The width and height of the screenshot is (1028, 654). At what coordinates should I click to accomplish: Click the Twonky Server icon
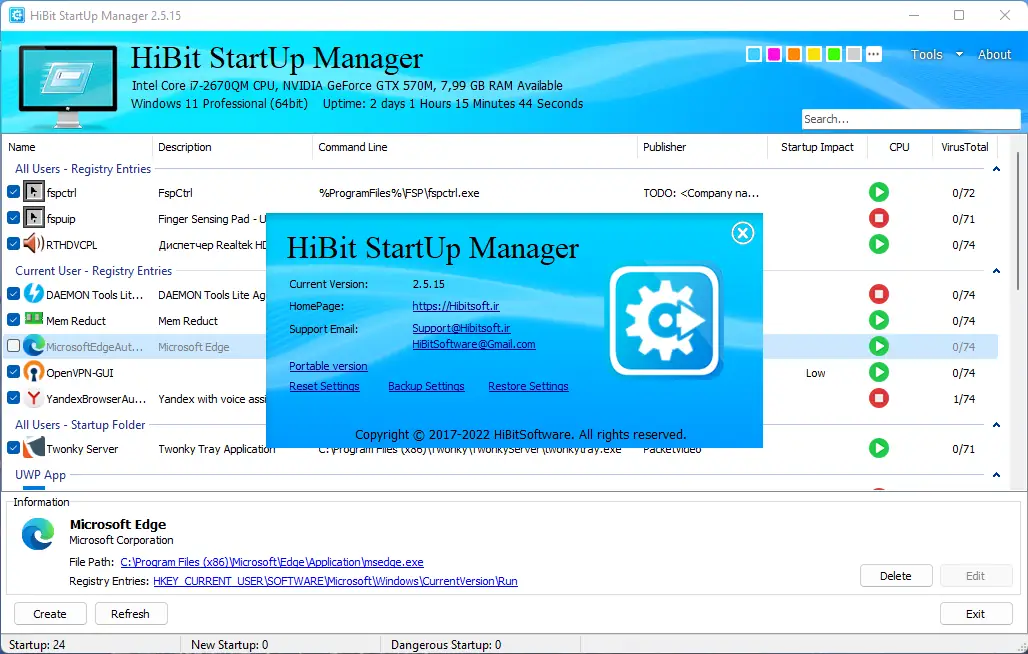(33, 448)
